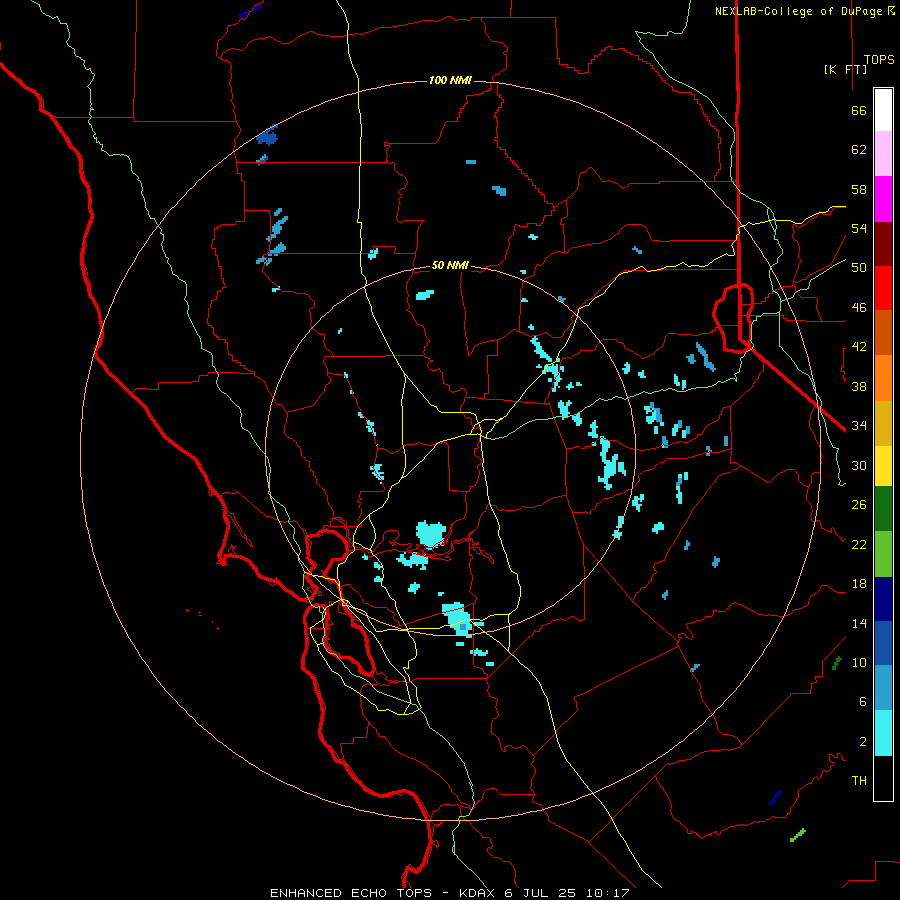Click the light orange legend swatch

coord(883,378)
